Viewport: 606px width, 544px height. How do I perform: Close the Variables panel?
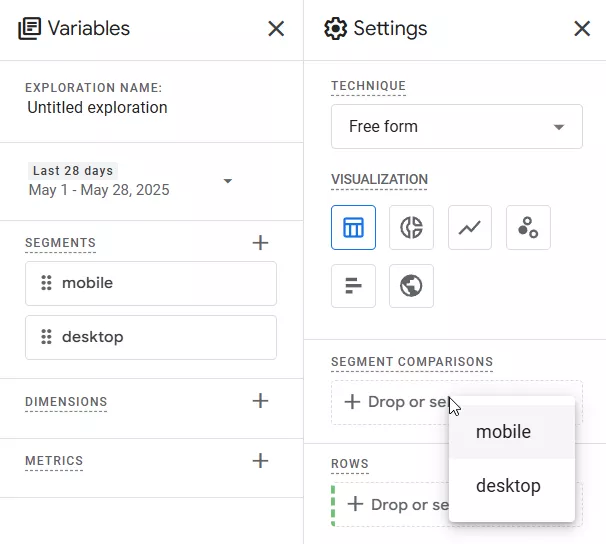(x=276, y=29)
